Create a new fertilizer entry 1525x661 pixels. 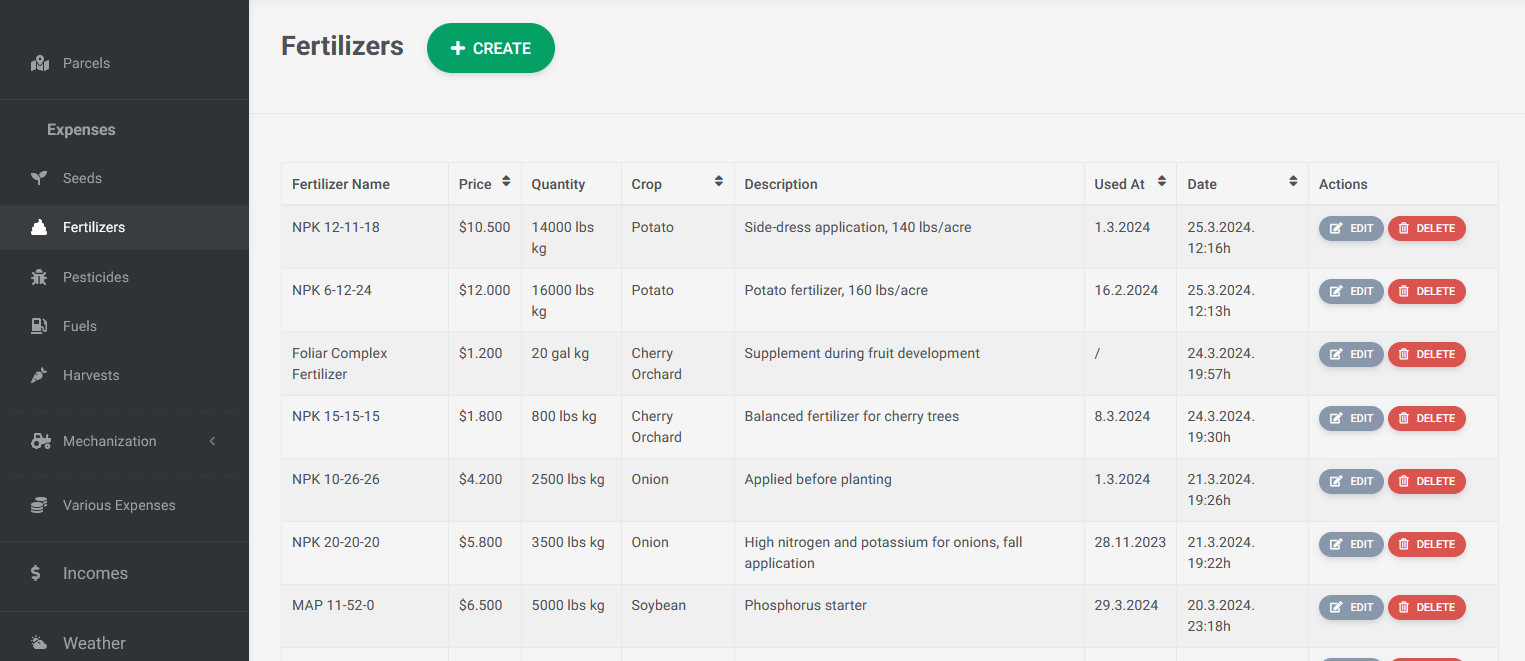[x=491, y=48]
